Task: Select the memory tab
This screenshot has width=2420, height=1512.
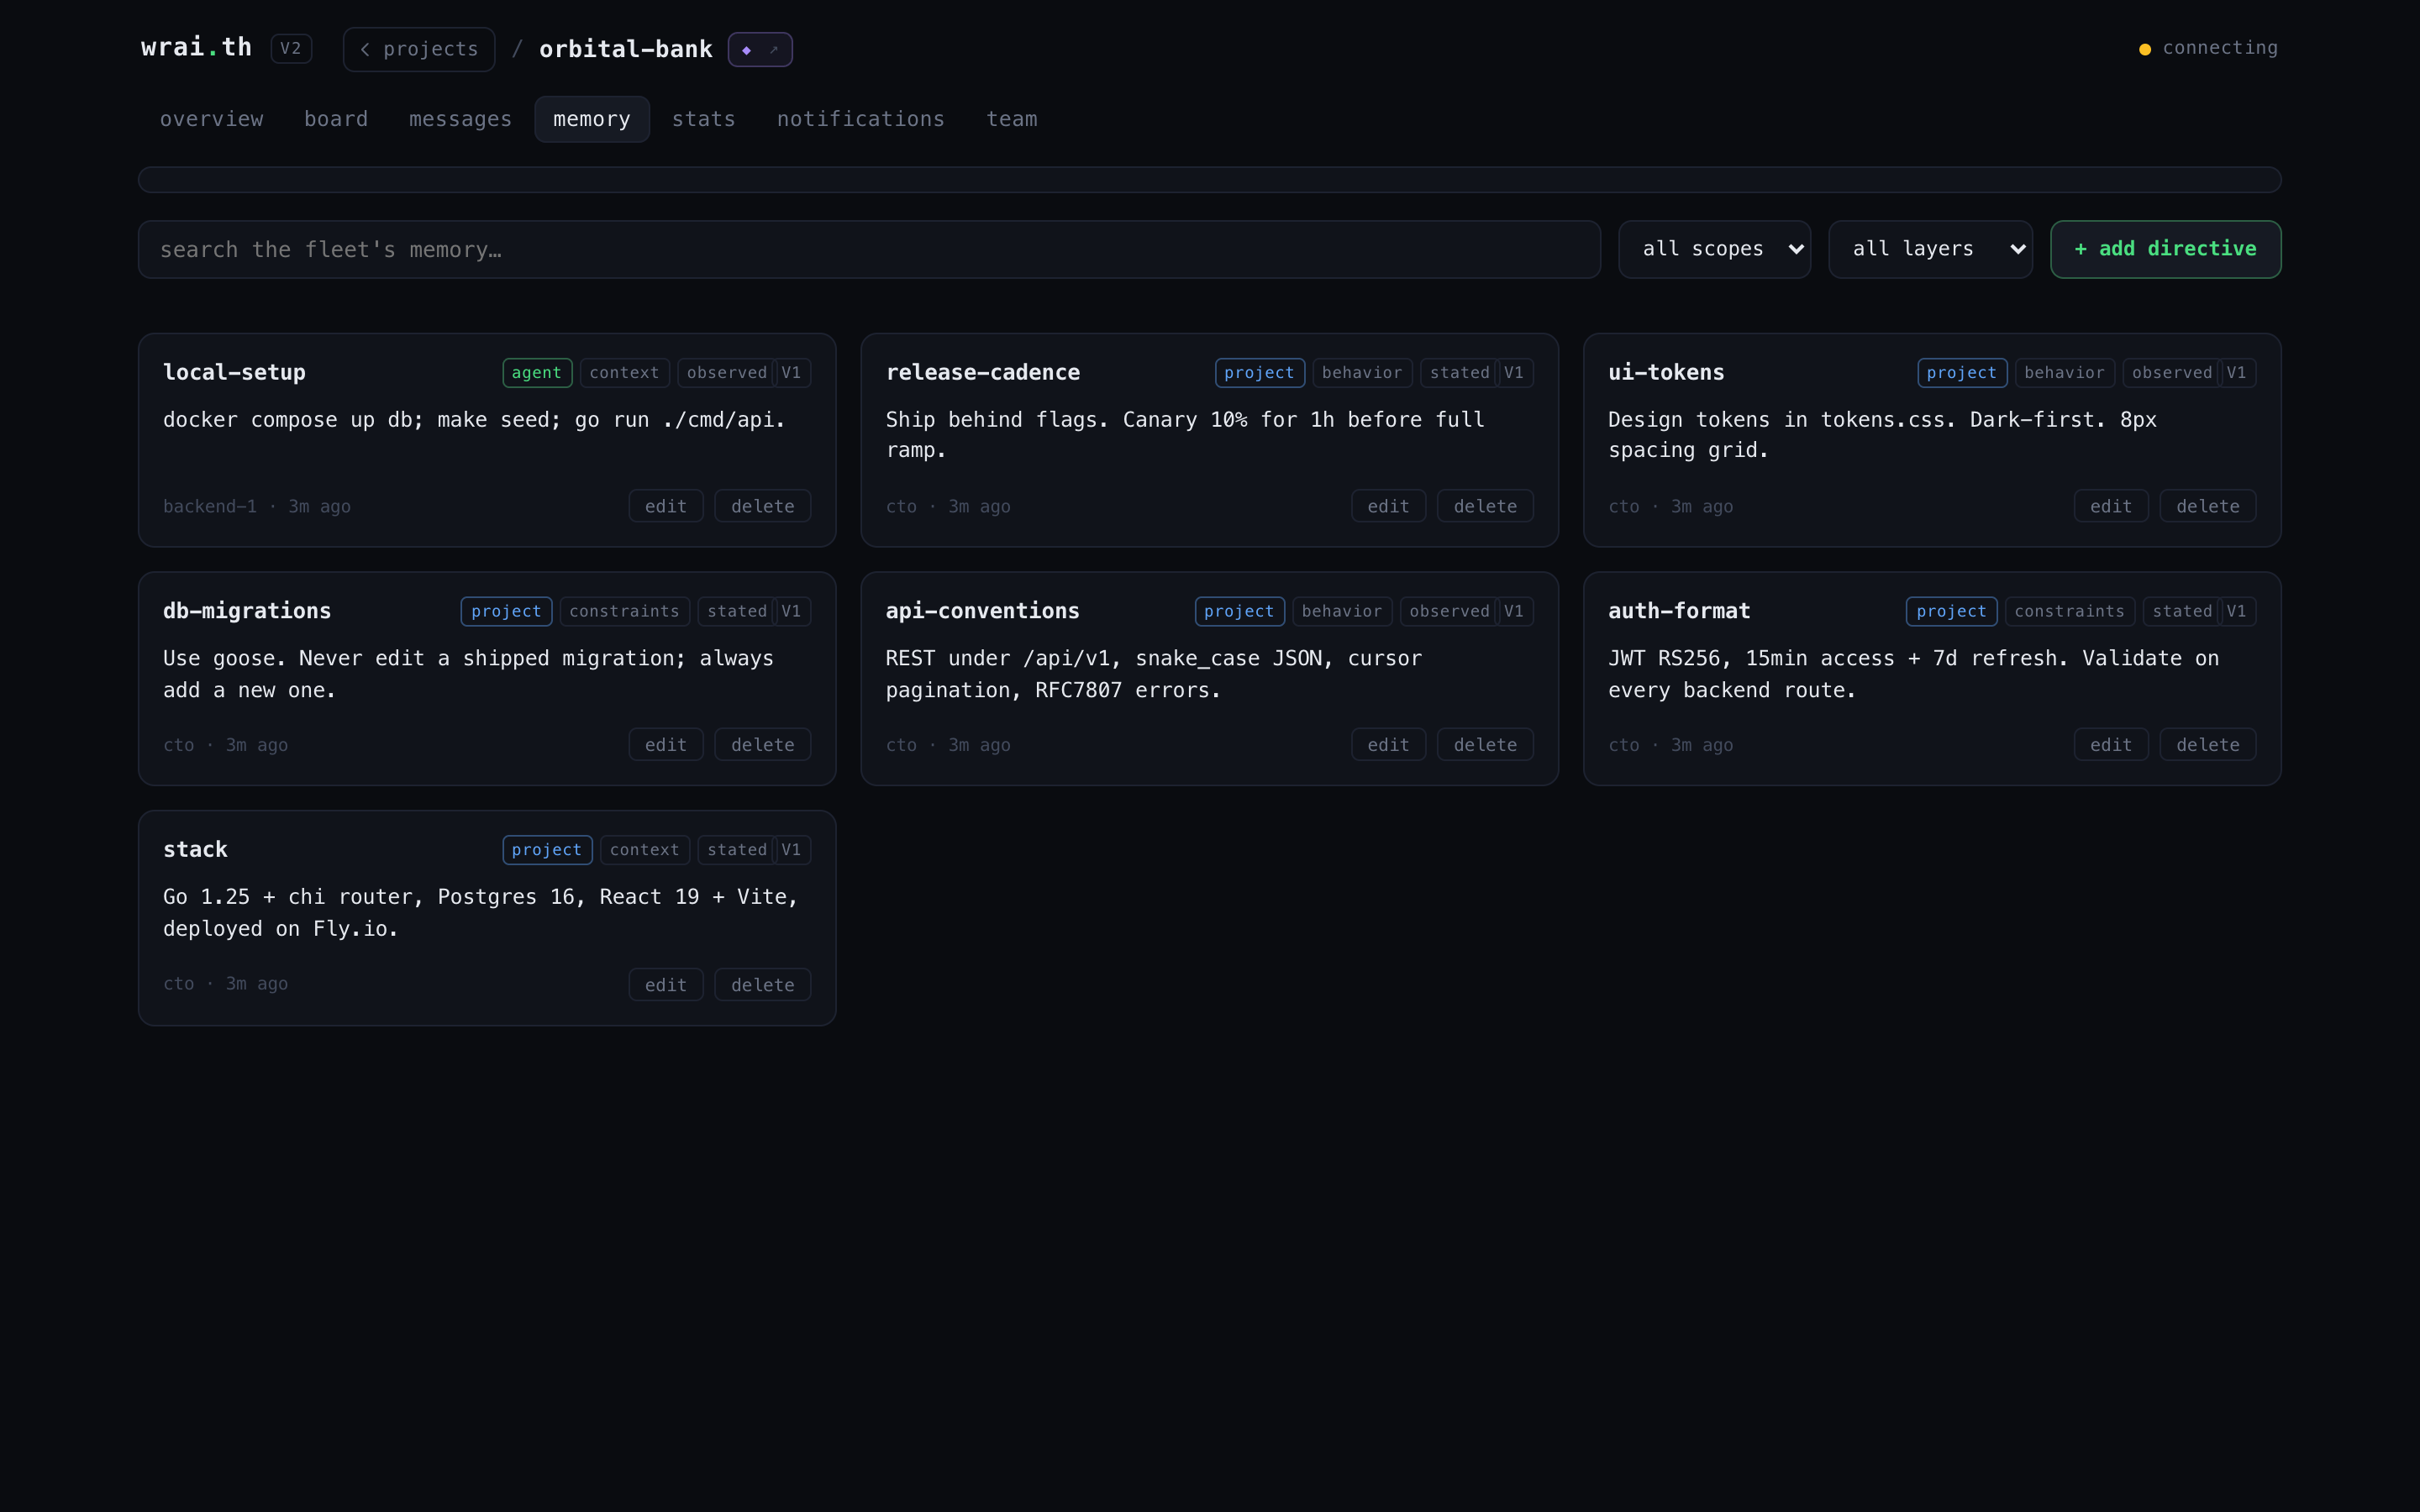Action: coord(592,119)
